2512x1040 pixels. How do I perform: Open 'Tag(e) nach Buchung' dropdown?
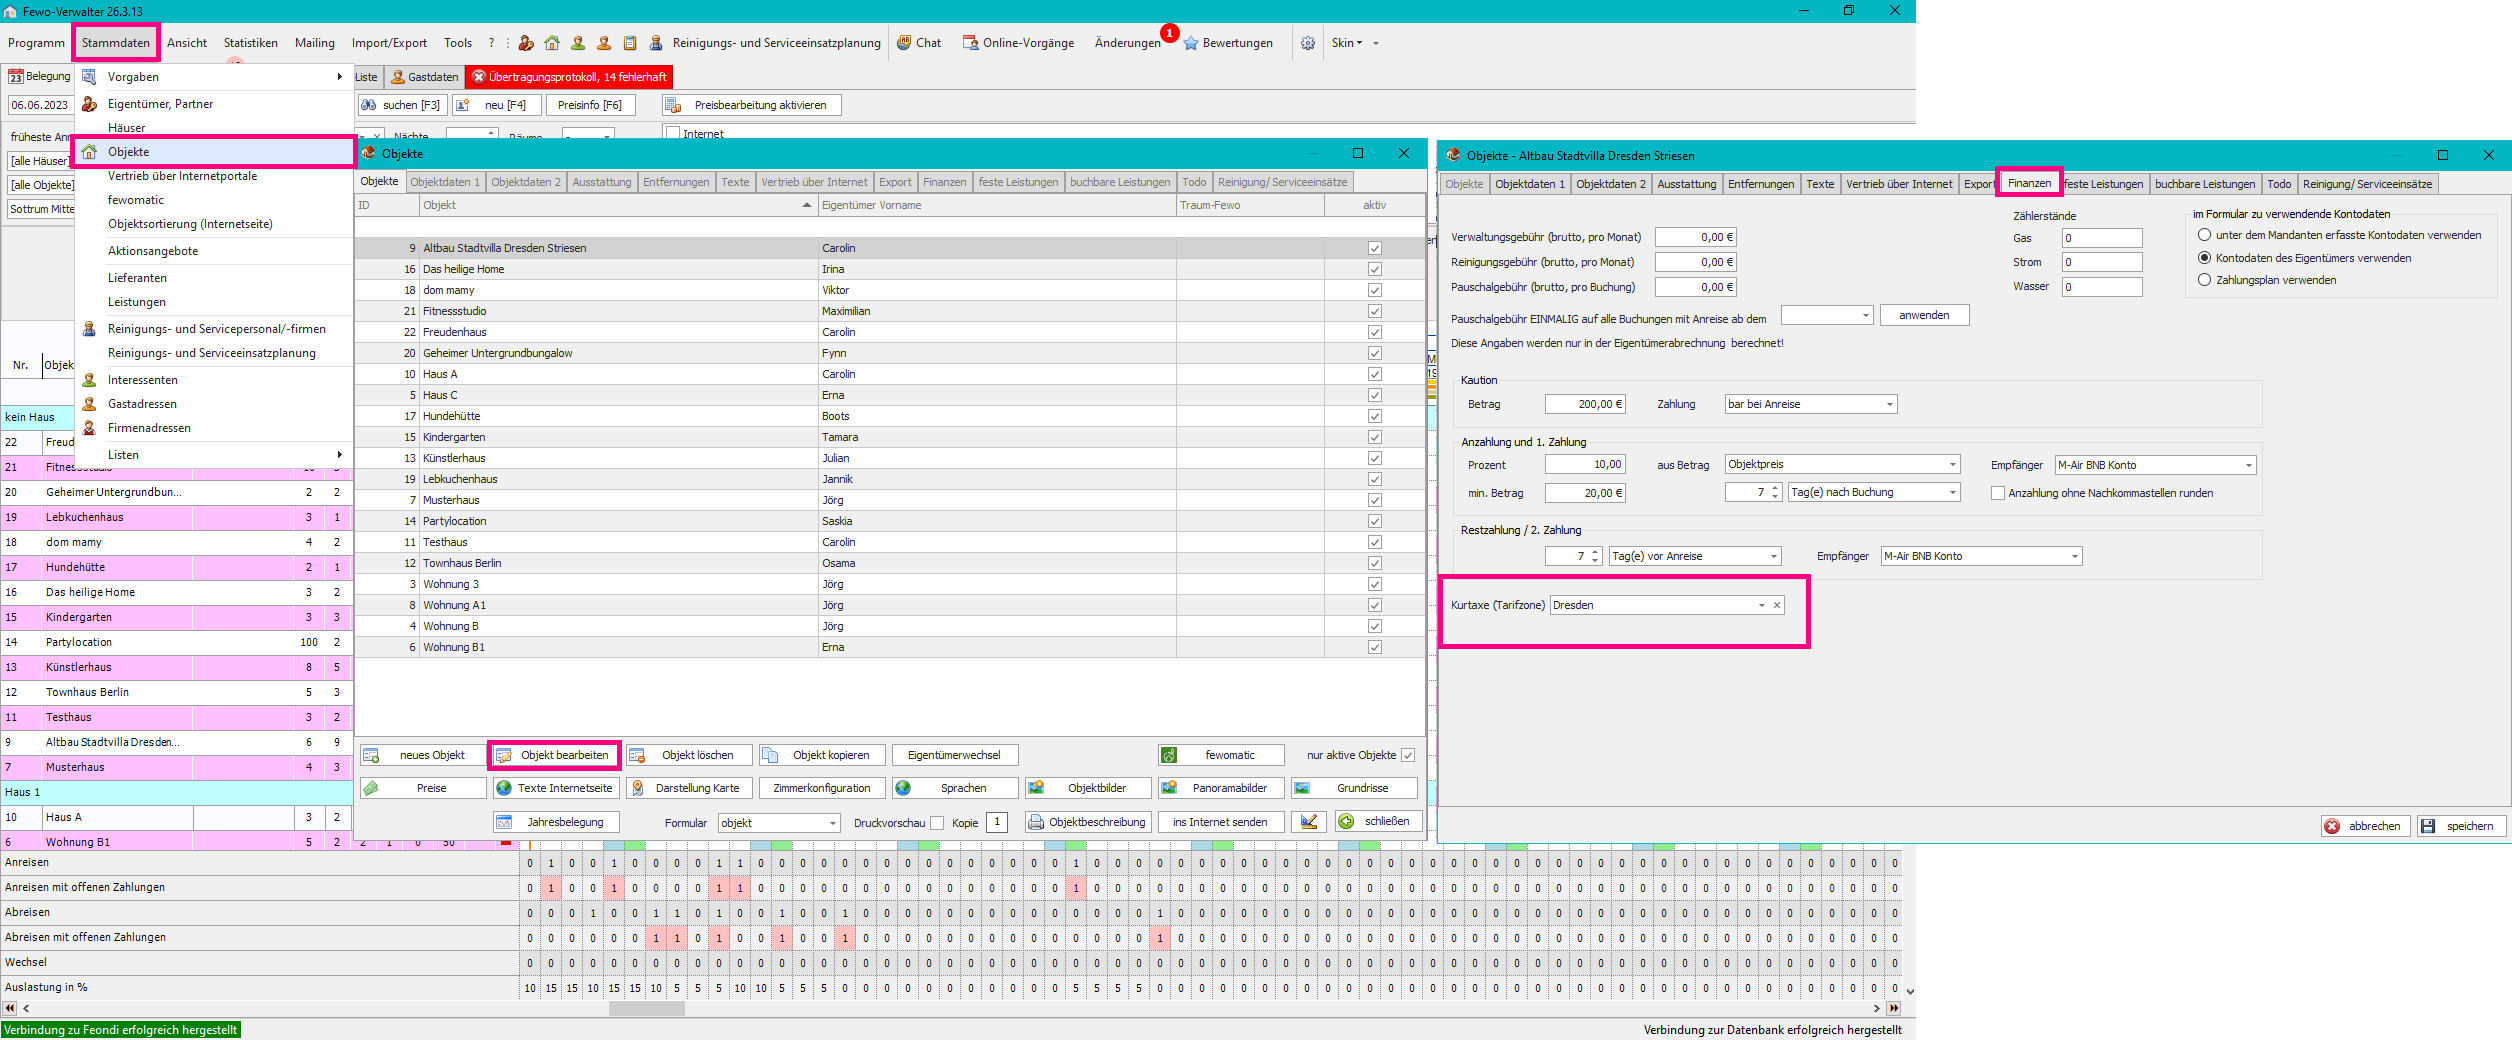pos(1873,492)
